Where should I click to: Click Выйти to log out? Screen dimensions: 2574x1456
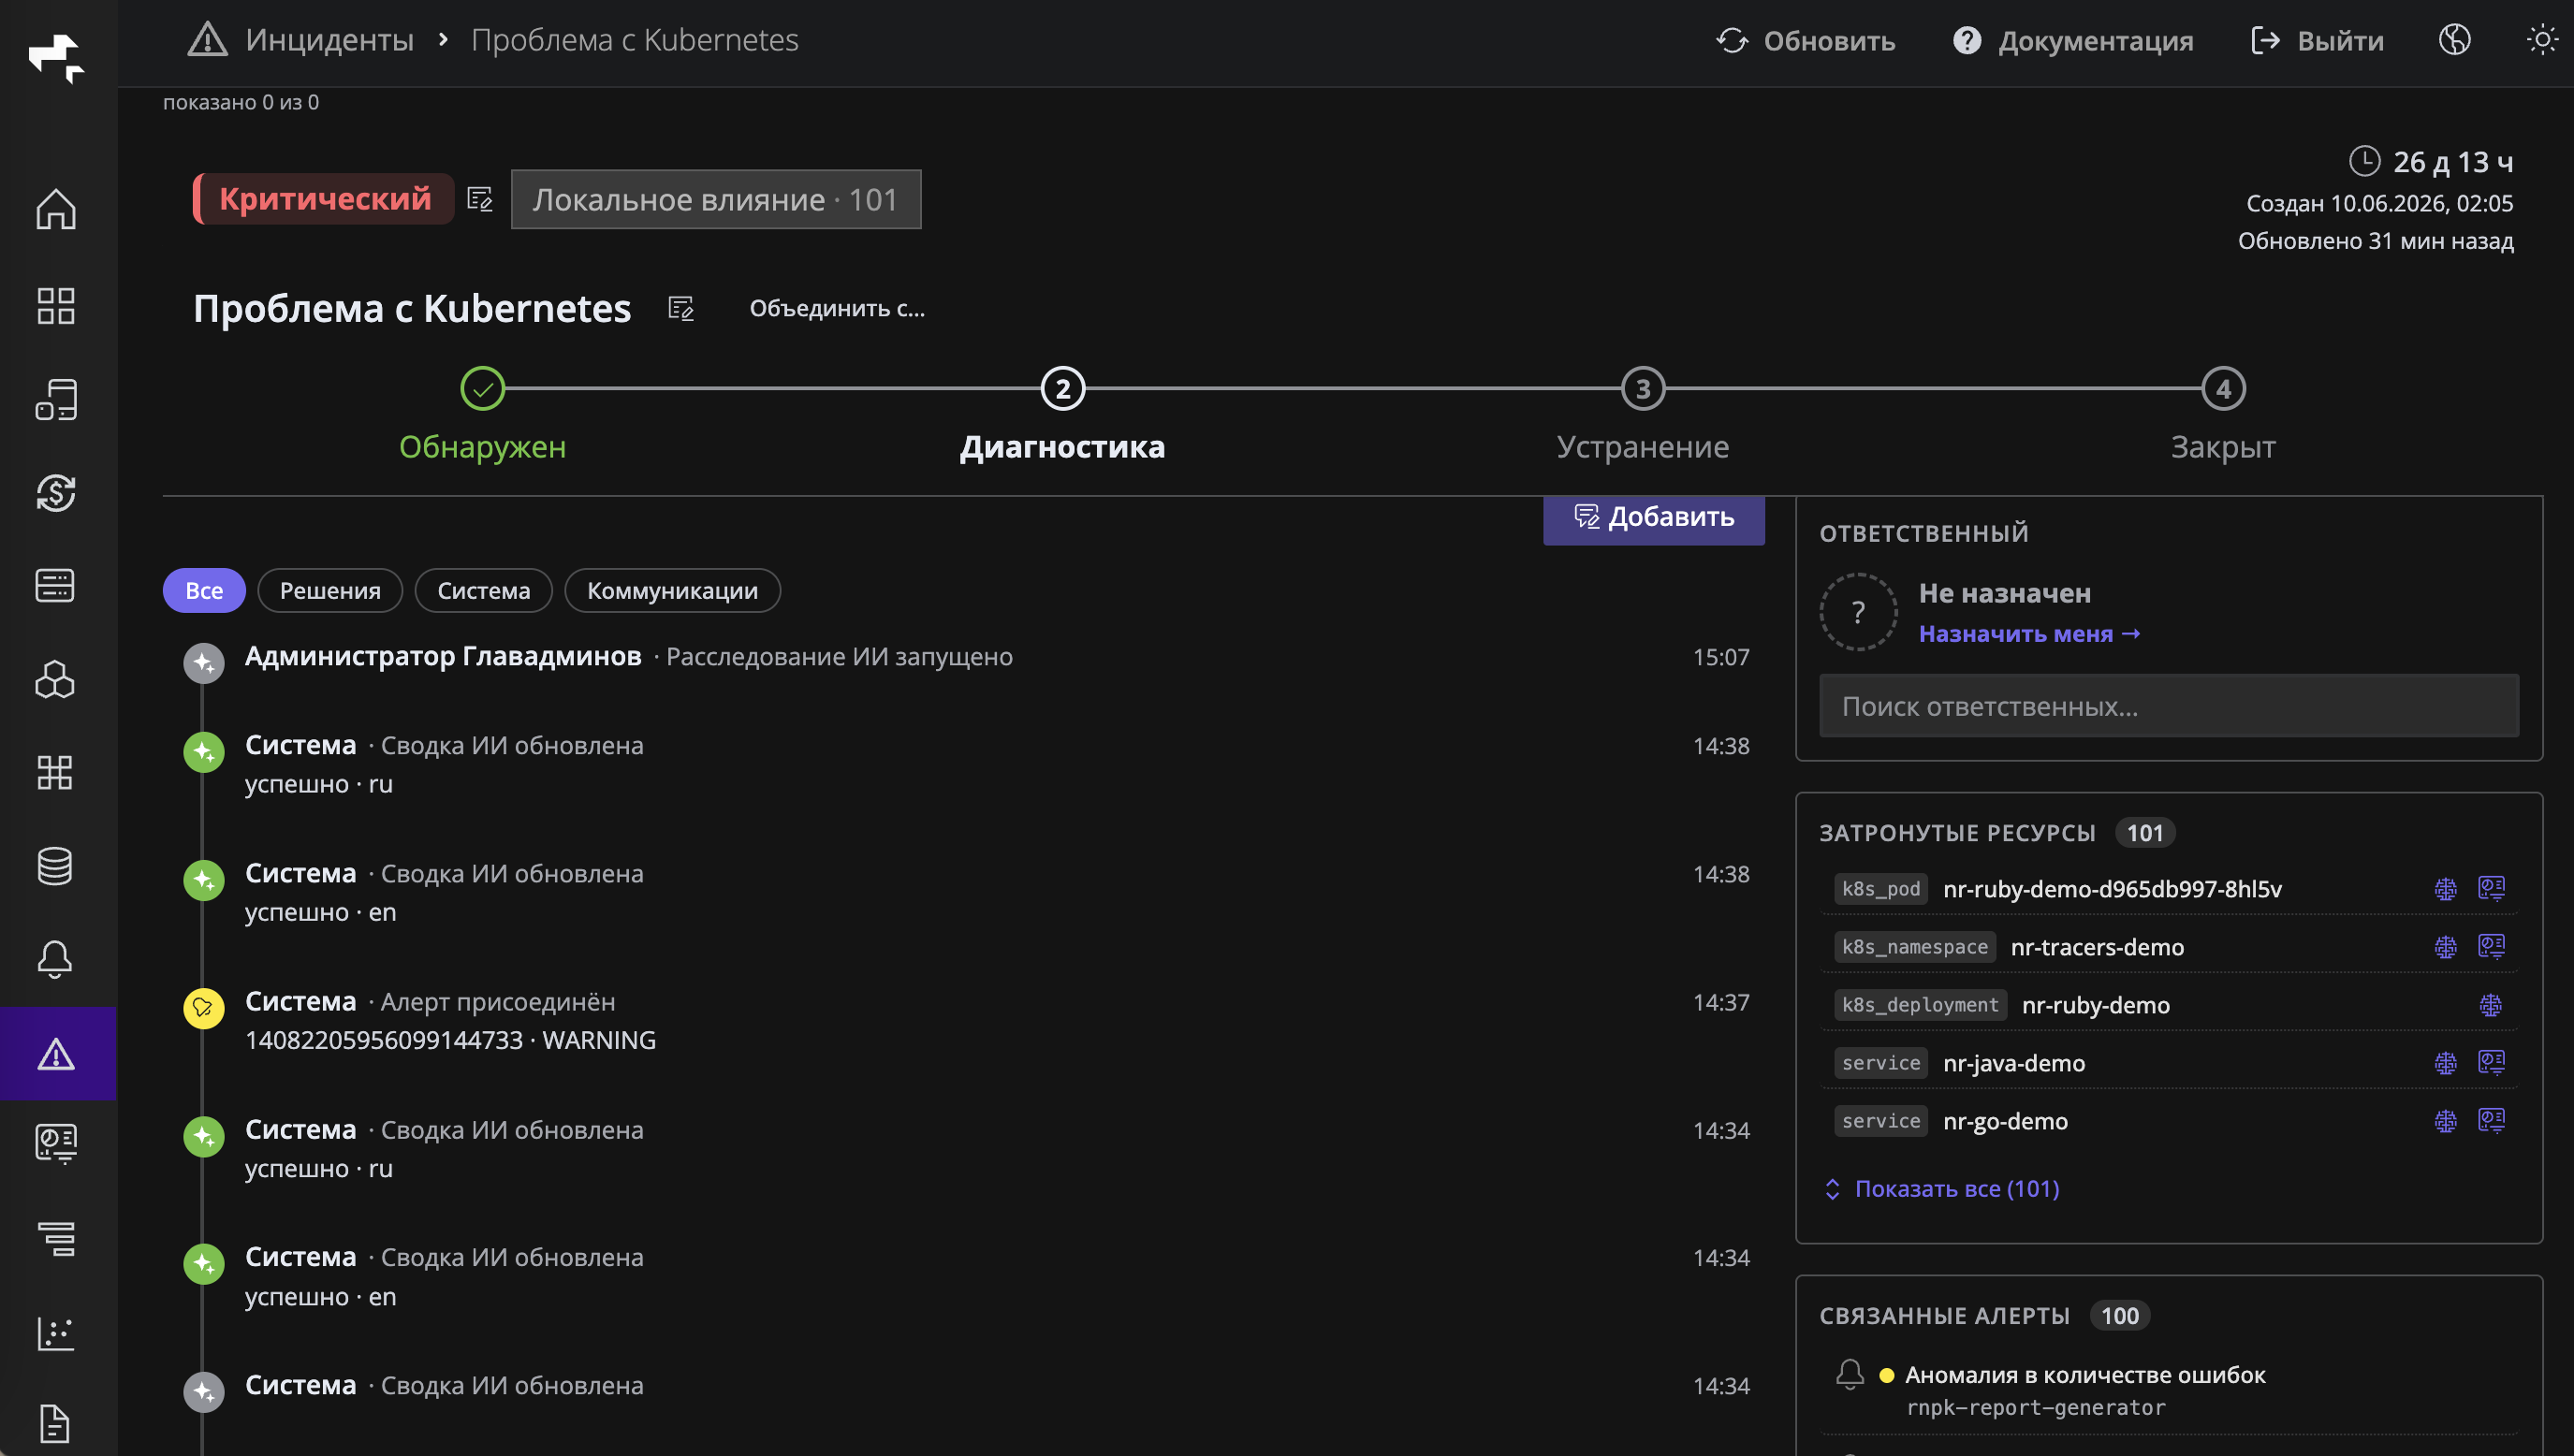(2317, 40)
